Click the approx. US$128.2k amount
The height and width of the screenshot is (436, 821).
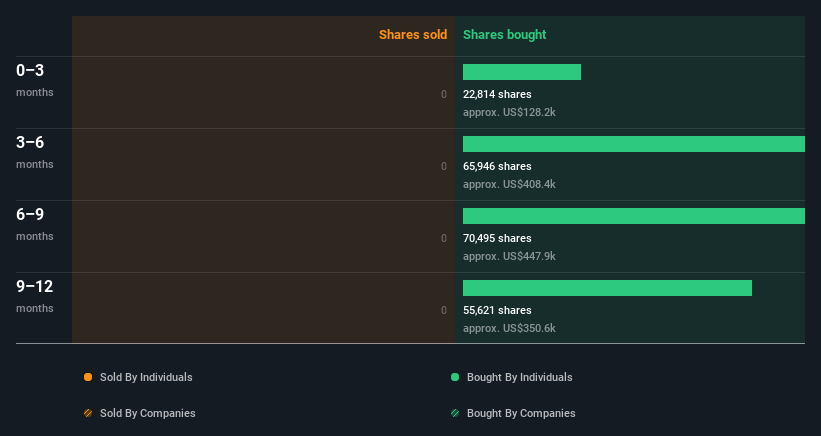tap(509, 112)
